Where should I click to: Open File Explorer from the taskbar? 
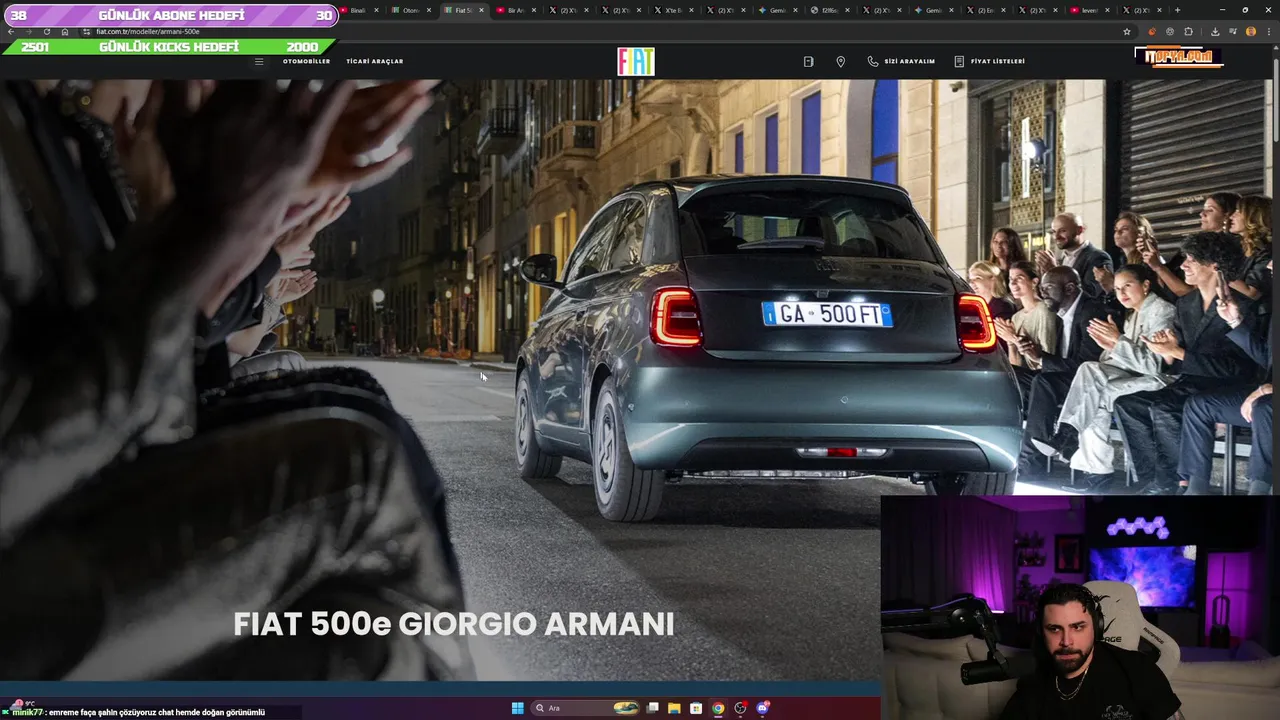point(674,708)
